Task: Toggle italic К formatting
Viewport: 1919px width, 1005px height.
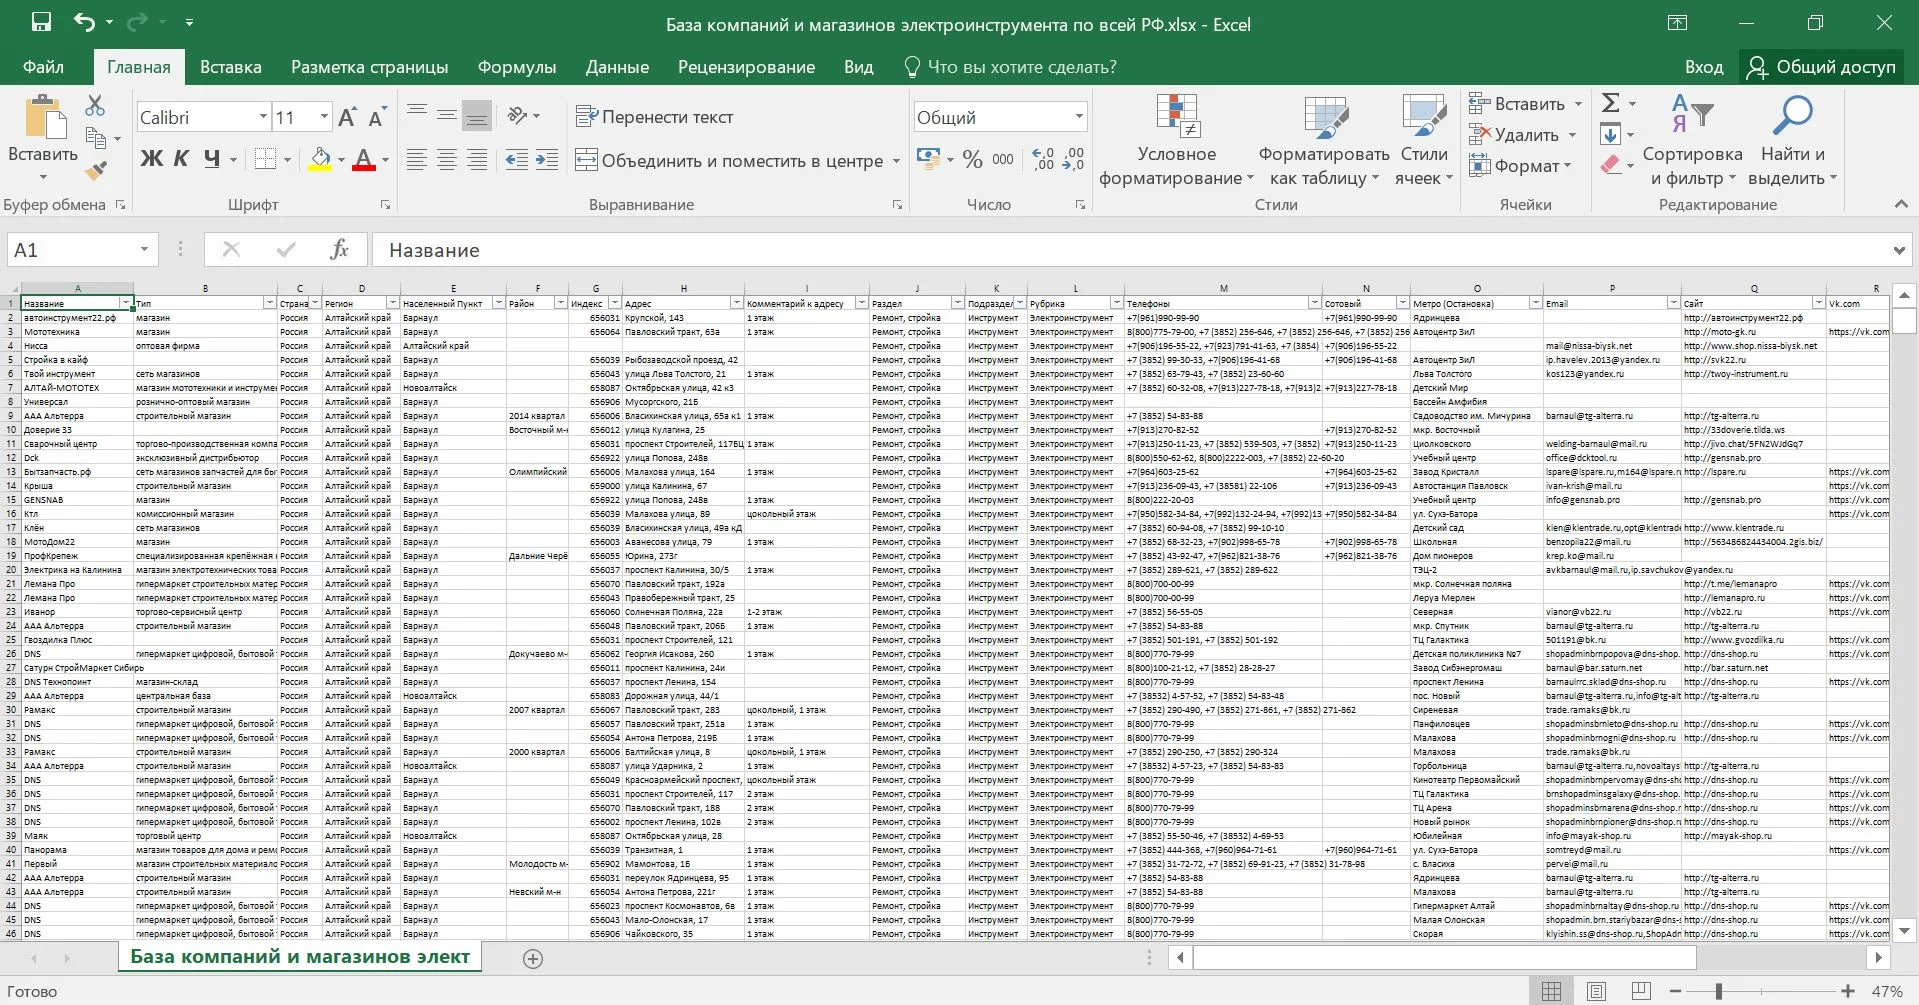Action: [x=181, y=158]
